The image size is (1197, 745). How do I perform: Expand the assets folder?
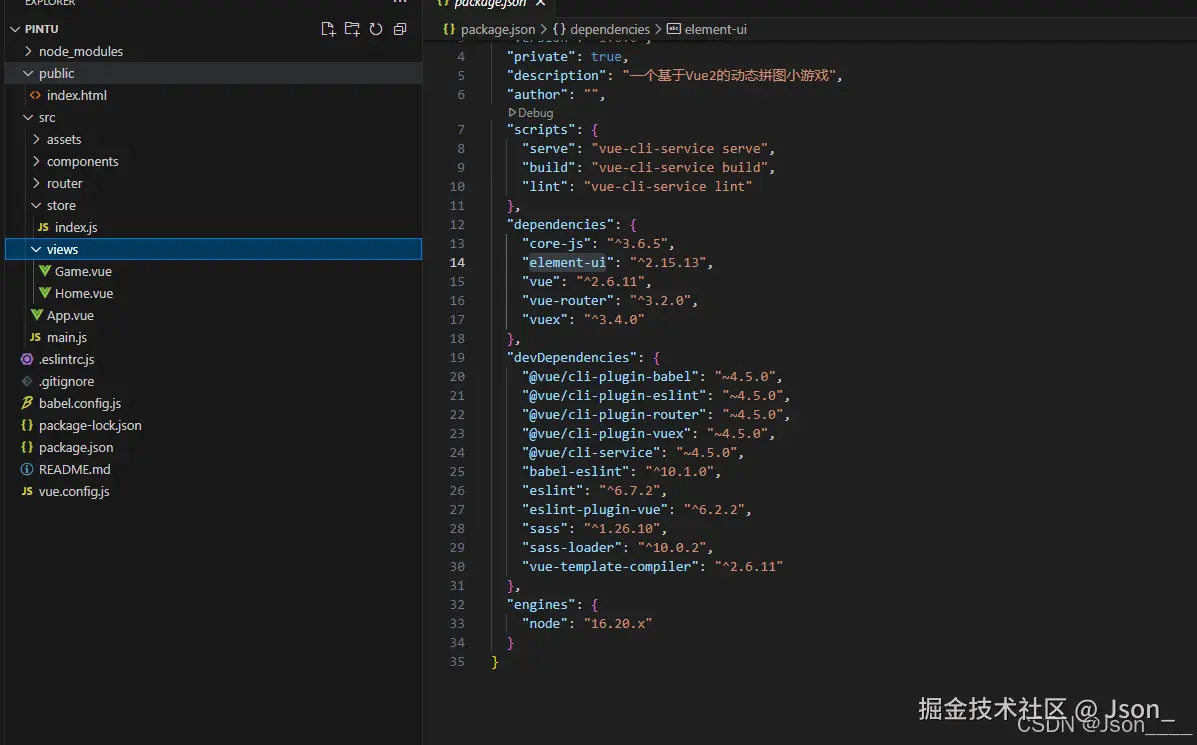click(x=64, y=139)
